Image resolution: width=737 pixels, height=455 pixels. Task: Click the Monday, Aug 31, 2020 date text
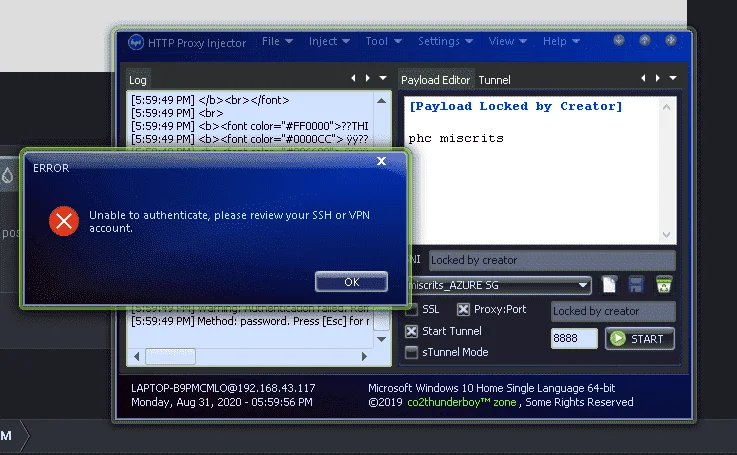click(221, 402)
